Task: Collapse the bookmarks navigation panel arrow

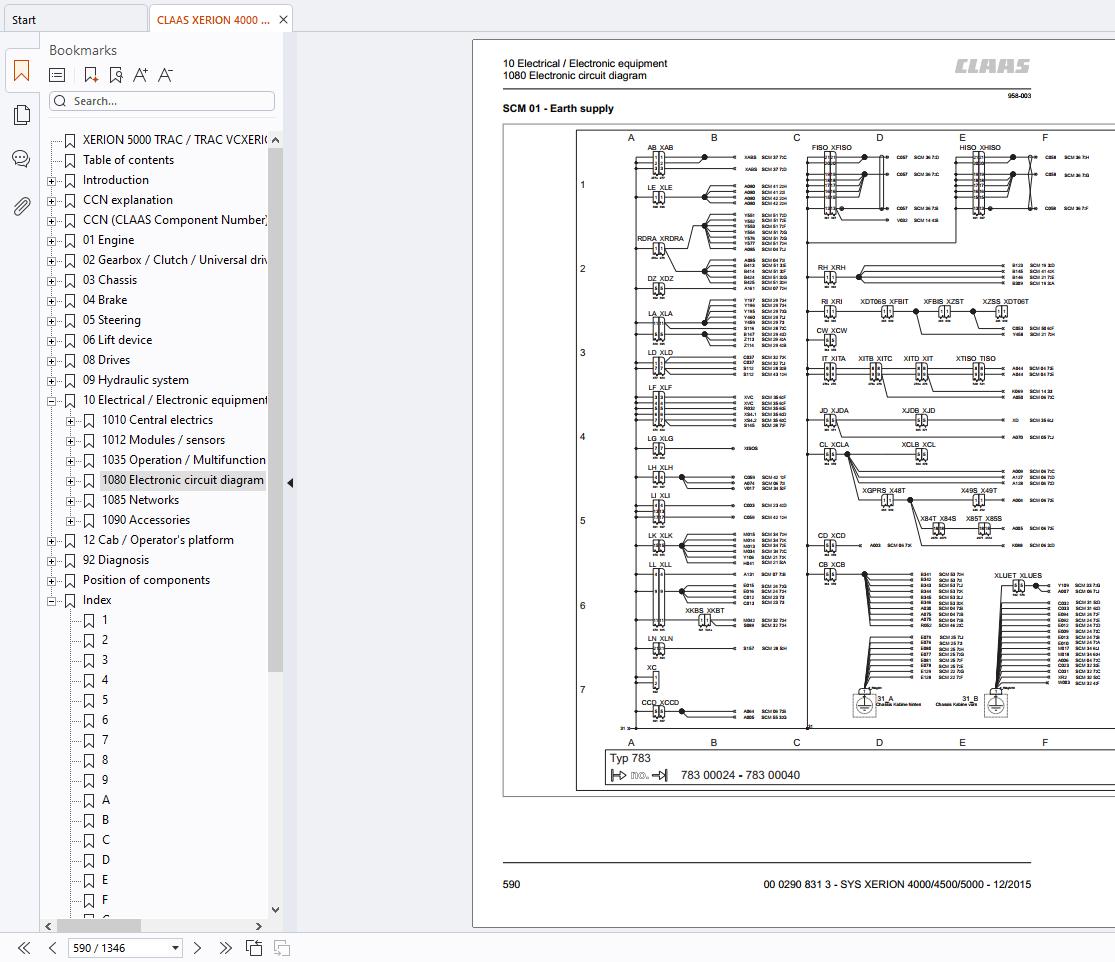Action: (290, 483)
